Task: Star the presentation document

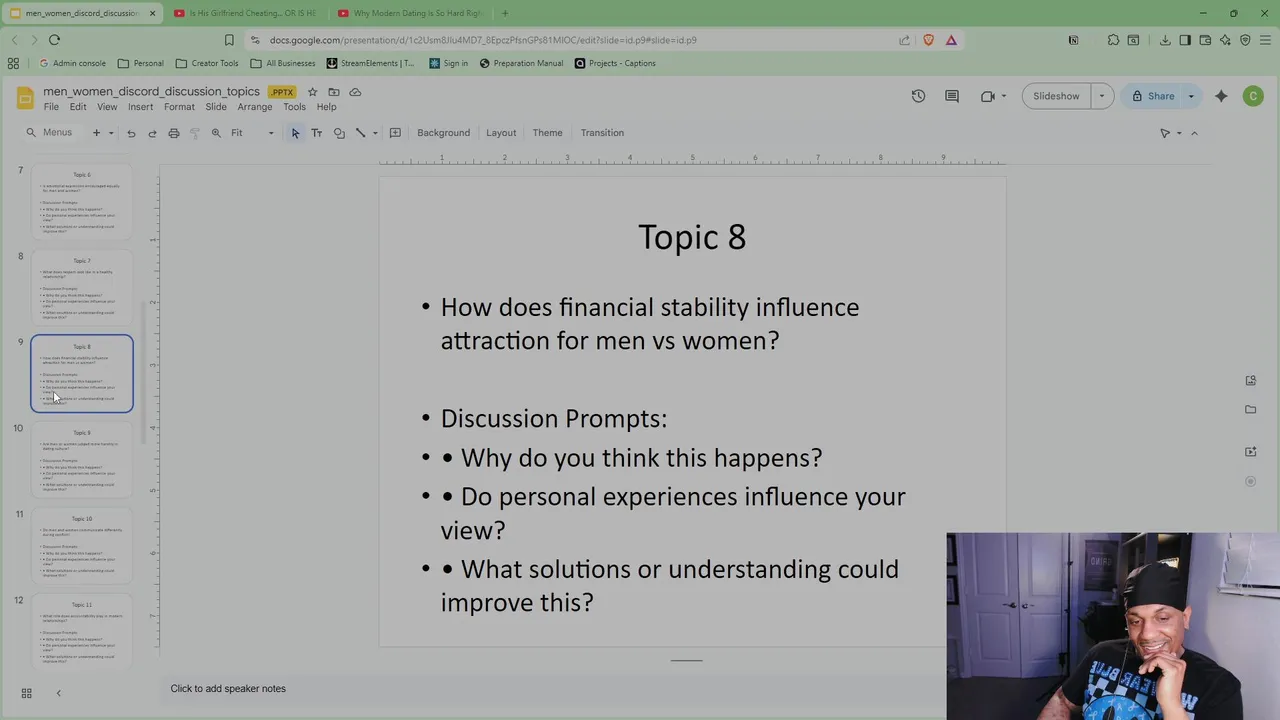Action: [312, 92]
